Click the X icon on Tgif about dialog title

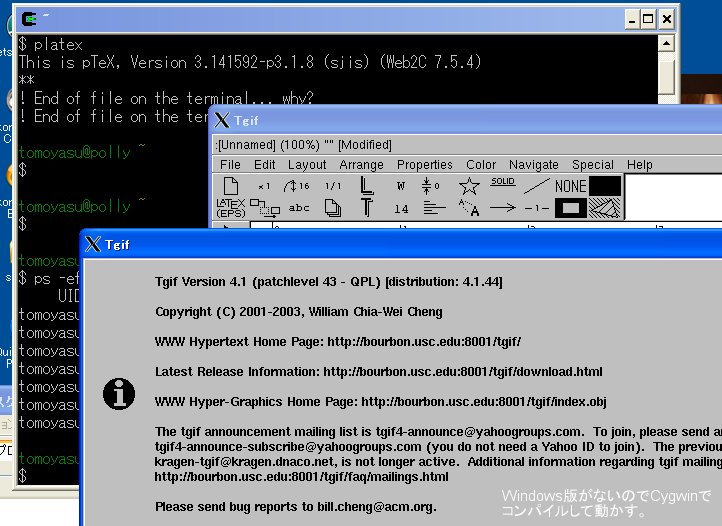tap(93, 244)
